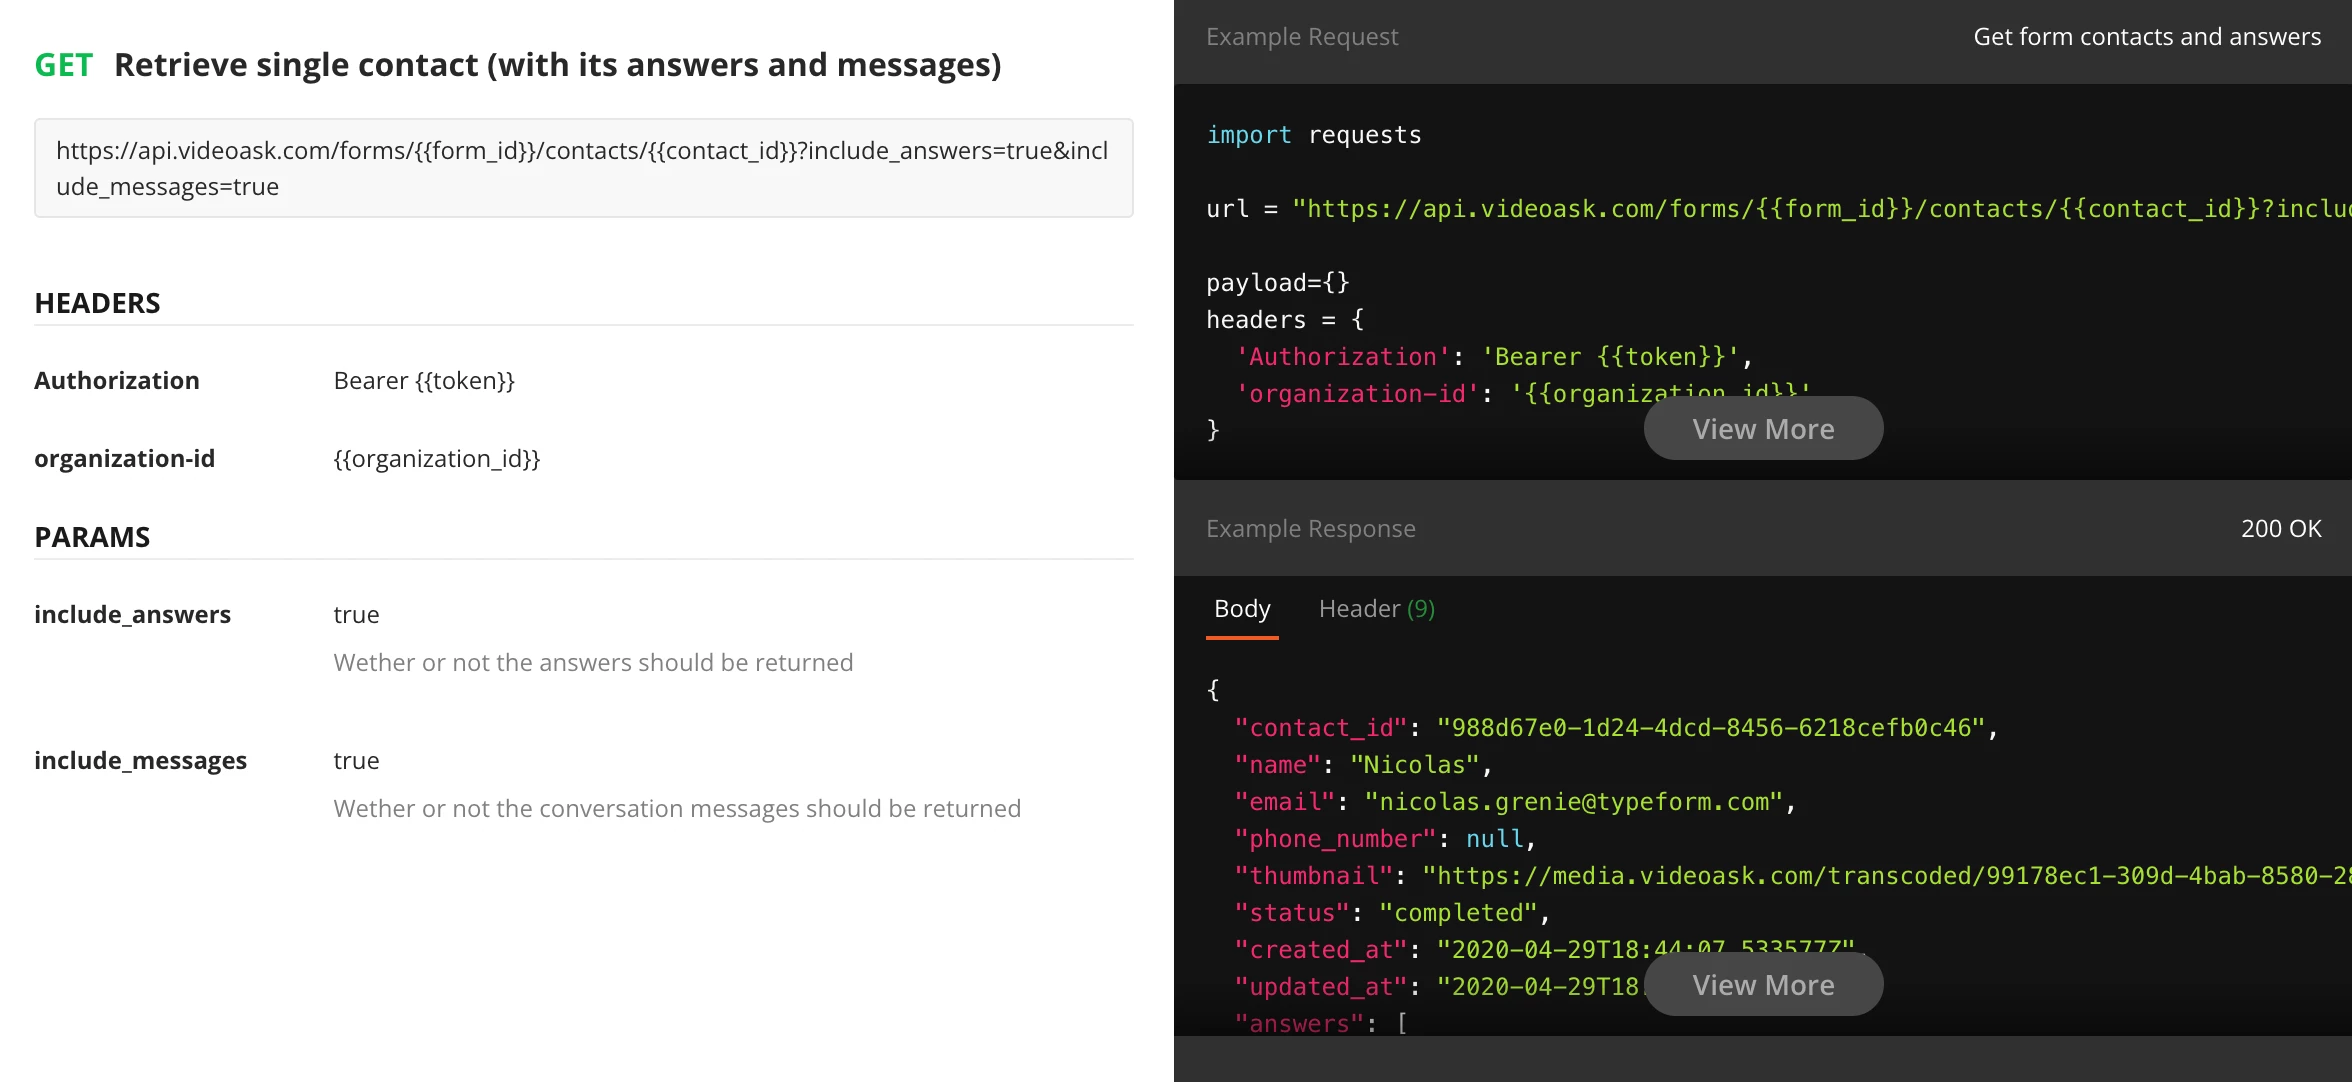Select the email value nicolas.grenie@typeform.com
2352x1082 pixels.
tap(1574, 802)
